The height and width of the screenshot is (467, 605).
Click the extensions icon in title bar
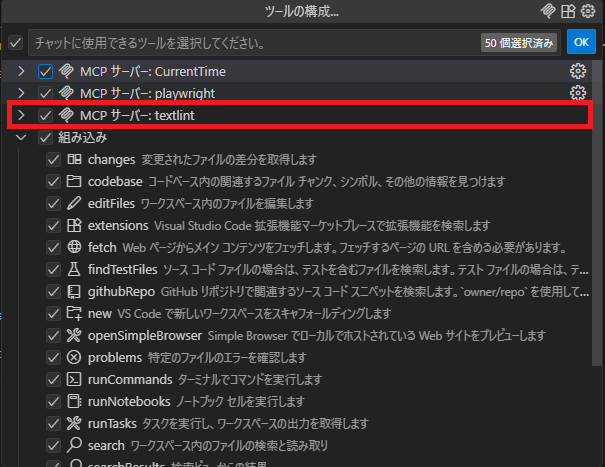[568, 11]
